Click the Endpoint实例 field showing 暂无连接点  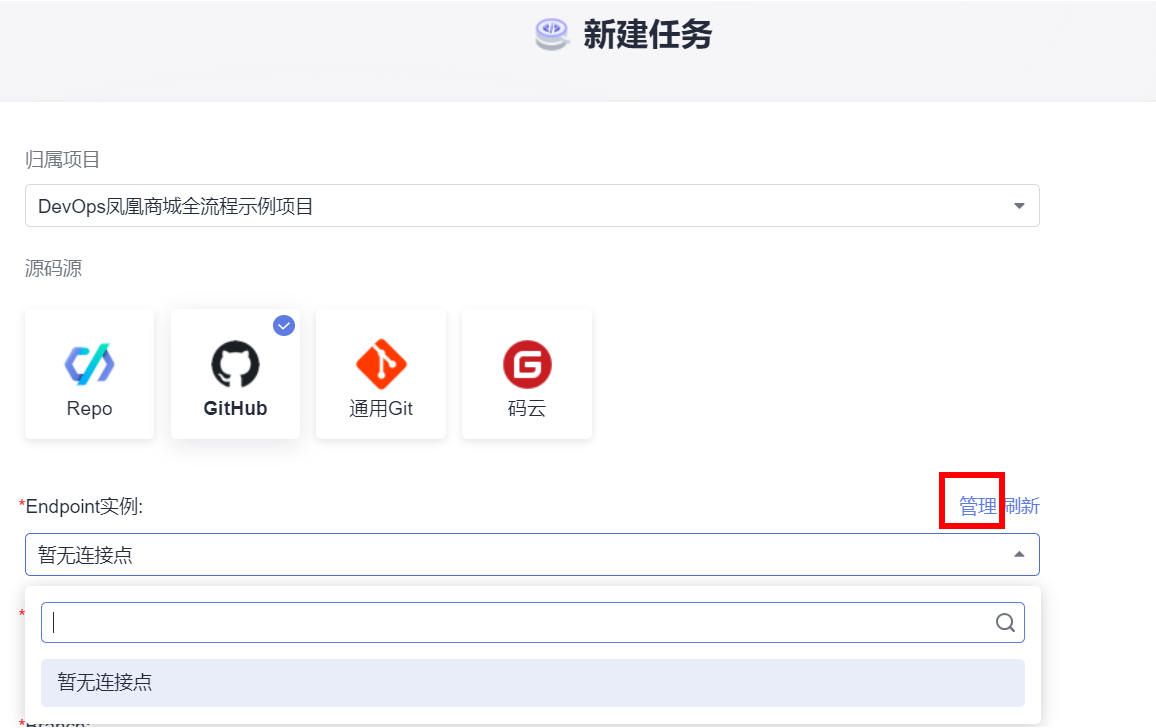pos(532,555)
